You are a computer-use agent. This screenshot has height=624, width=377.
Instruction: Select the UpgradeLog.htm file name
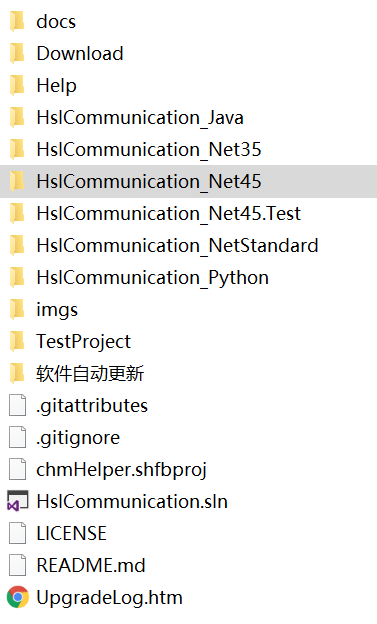coord(109,597)
